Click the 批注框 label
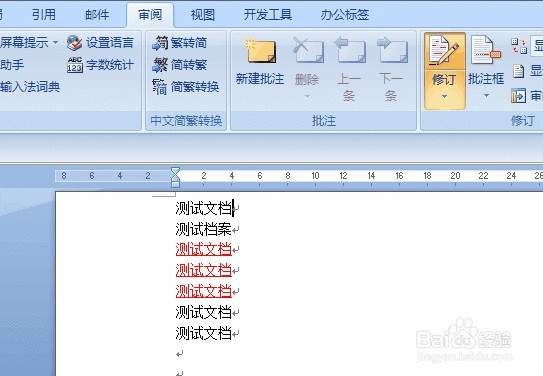Viewport: 543px width, 376px height. tap(486, 79)
